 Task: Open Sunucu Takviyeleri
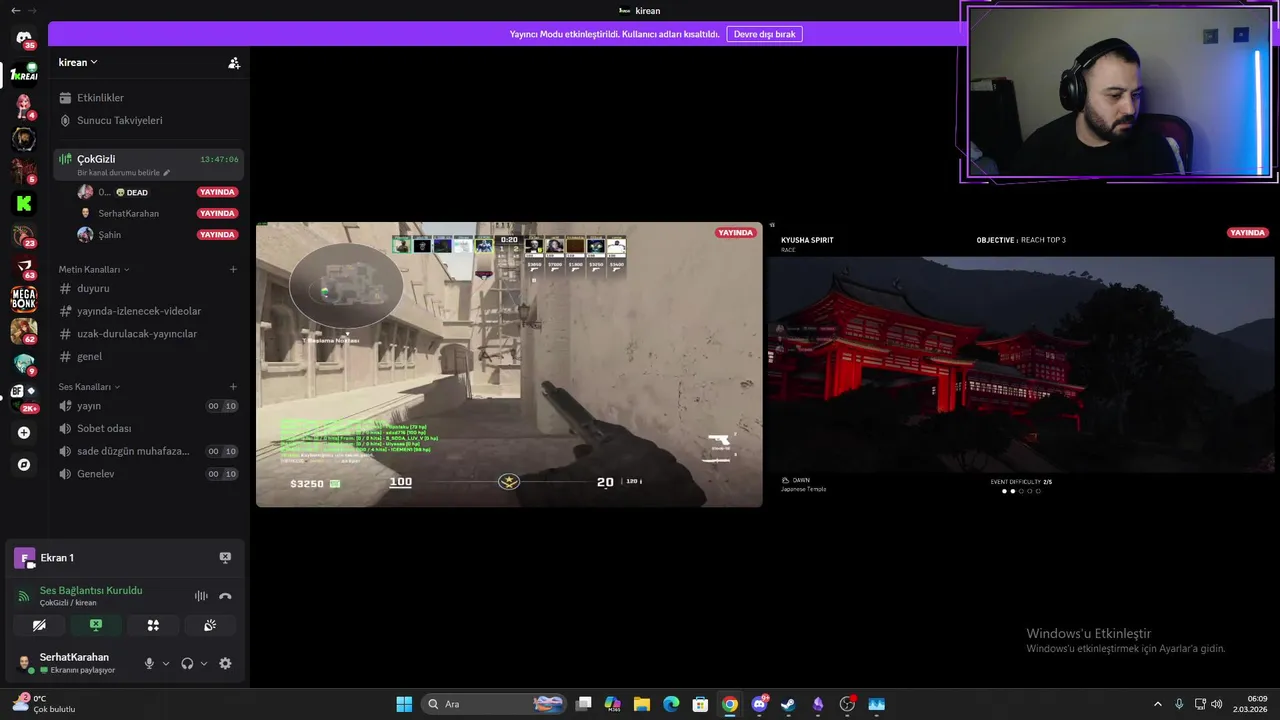[148, 120]
